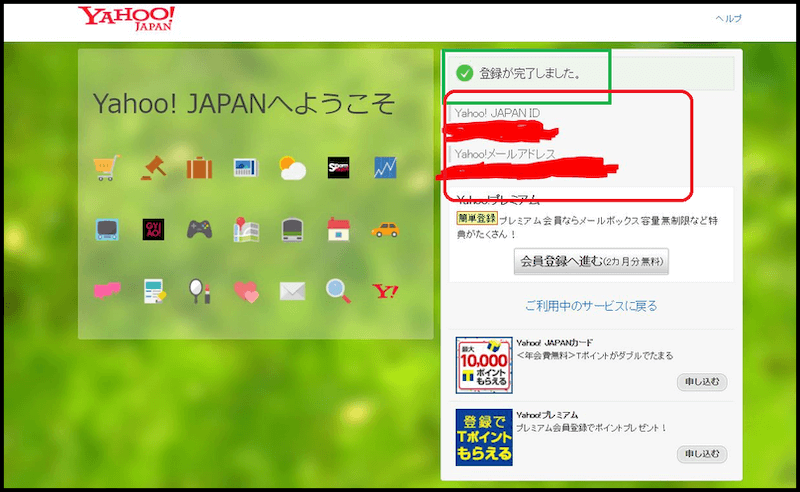Open the pink hearts icon
This screenshot has width=800, height=492.
(246, 292)
